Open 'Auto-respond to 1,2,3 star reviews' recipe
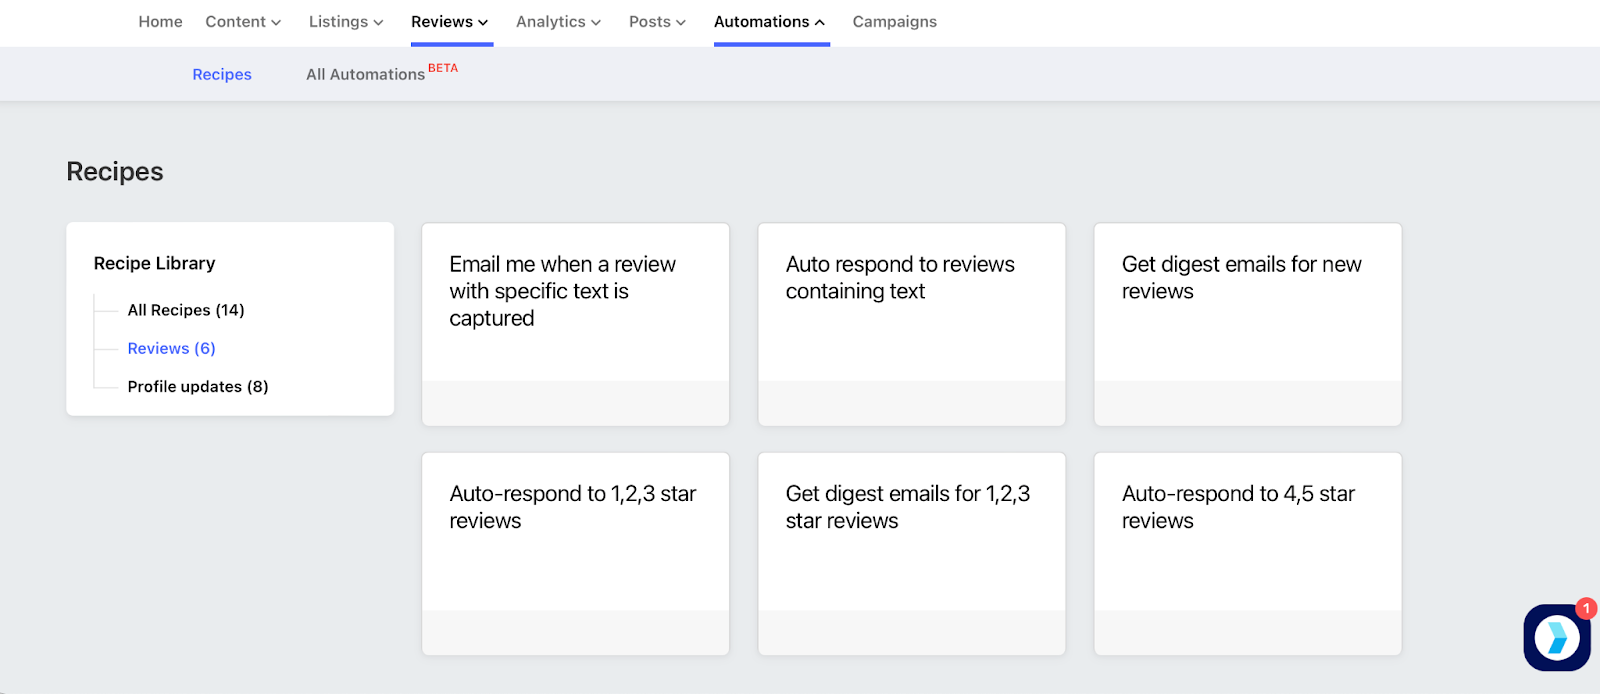This screenshot has width=1600, height=694. coord(576,554)
